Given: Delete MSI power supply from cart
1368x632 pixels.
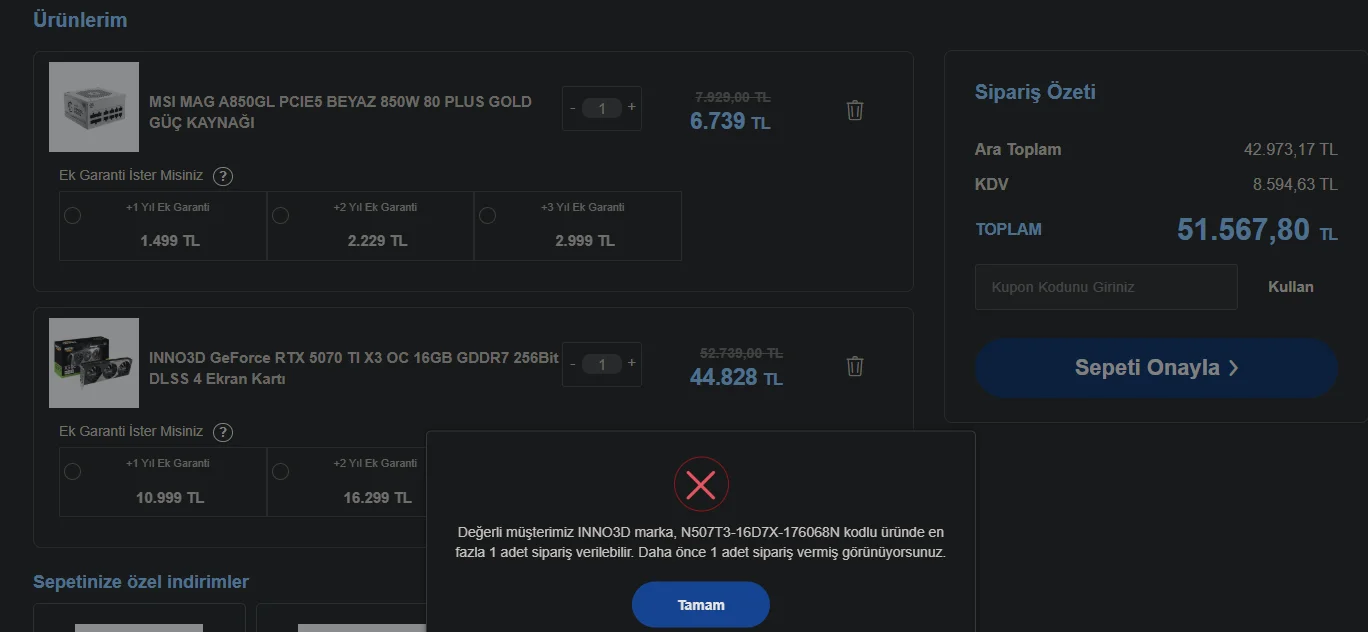Looking at the screenshot, I should pyautogui.click(x=855, y=110).
